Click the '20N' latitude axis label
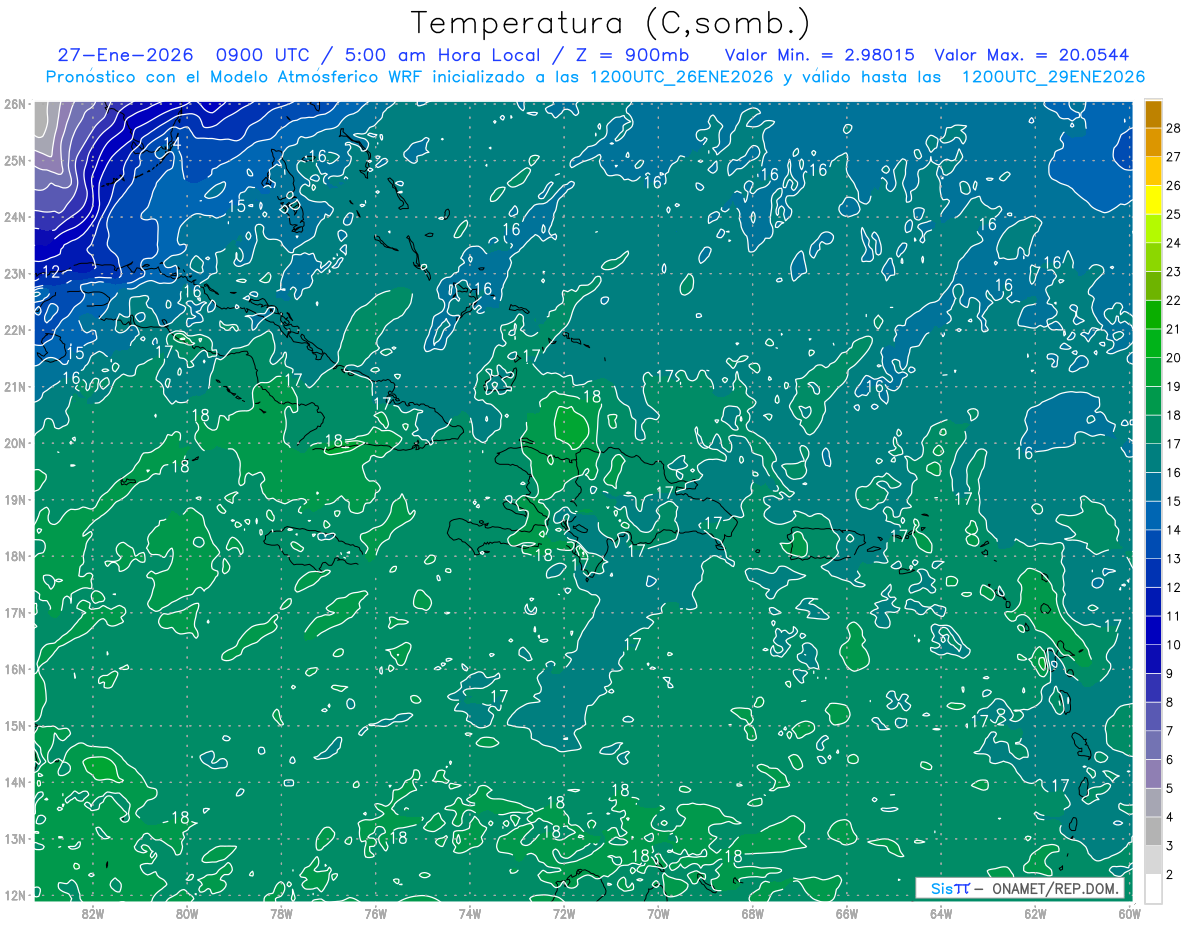Image resolution: width=1200 pixels, height=927 pixels. click(14, 443)
